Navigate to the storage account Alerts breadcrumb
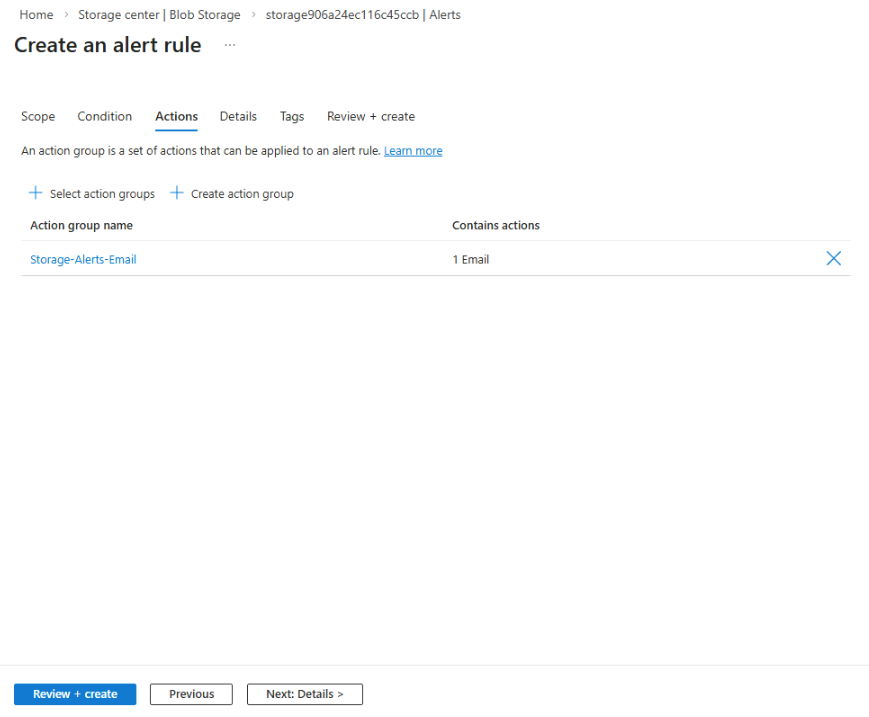The height and width of the screenshot is (717, 869). (363, 15)
